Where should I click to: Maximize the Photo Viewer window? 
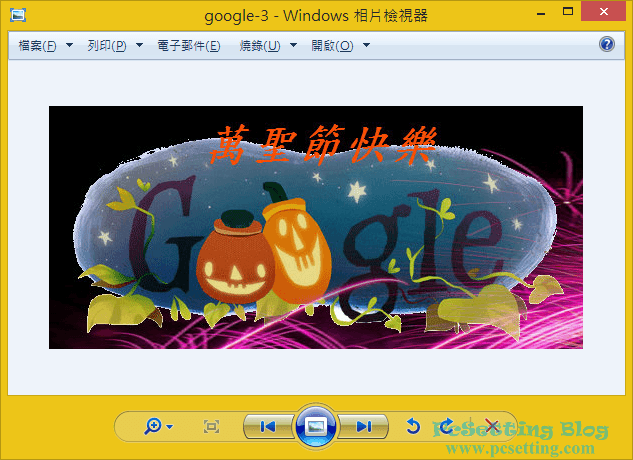point(568,12)
